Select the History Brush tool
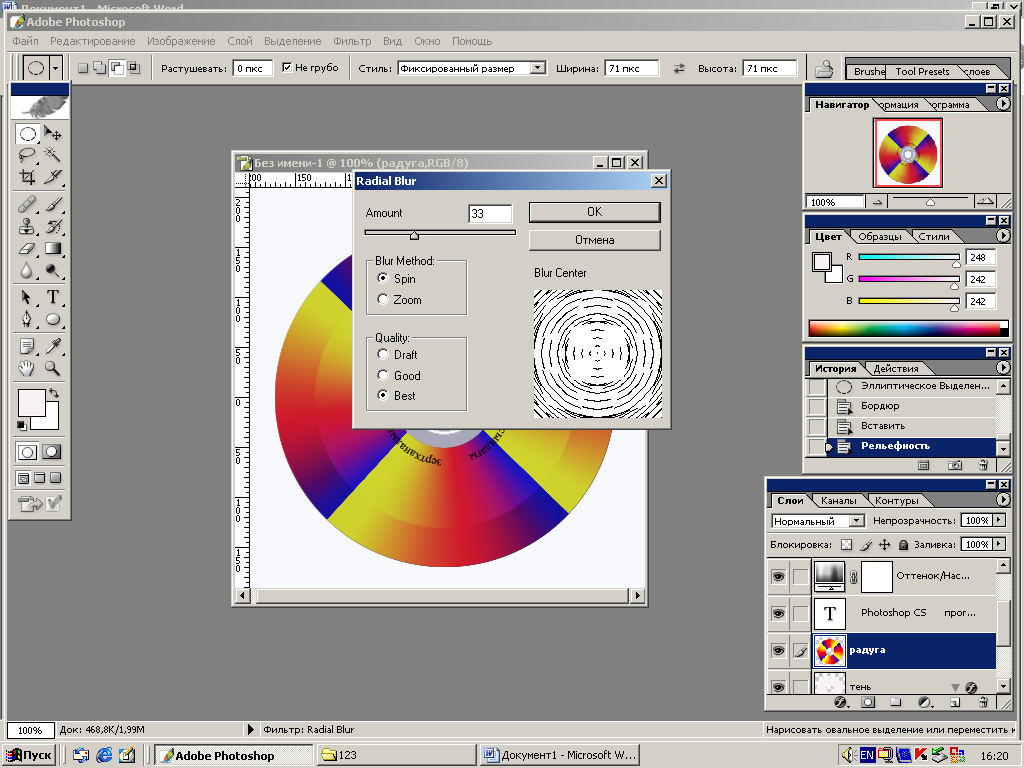This screenshot has width=1024, height=768. [53, 227]
